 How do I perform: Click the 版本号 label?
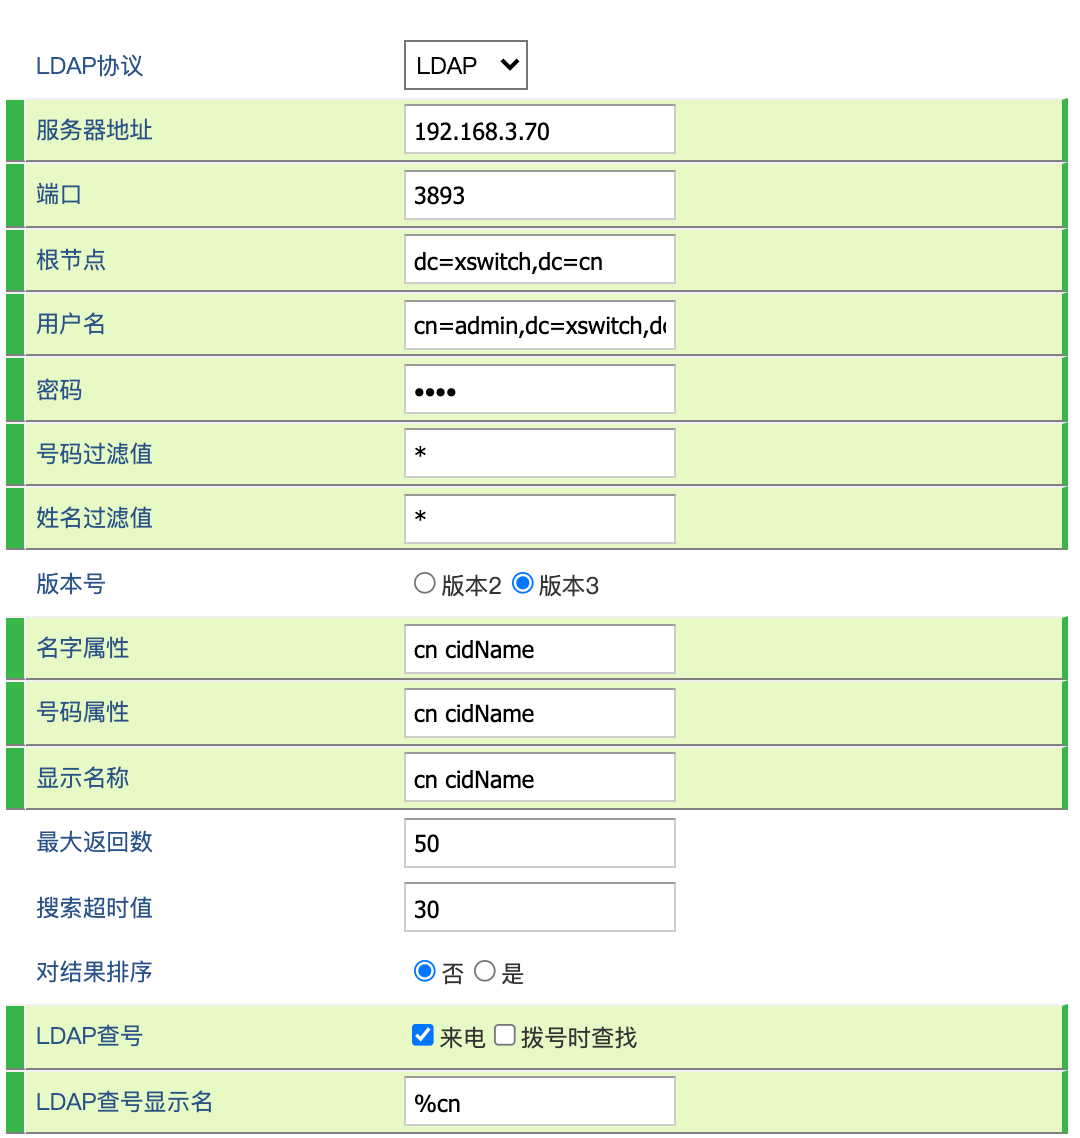tap(71, 584)
